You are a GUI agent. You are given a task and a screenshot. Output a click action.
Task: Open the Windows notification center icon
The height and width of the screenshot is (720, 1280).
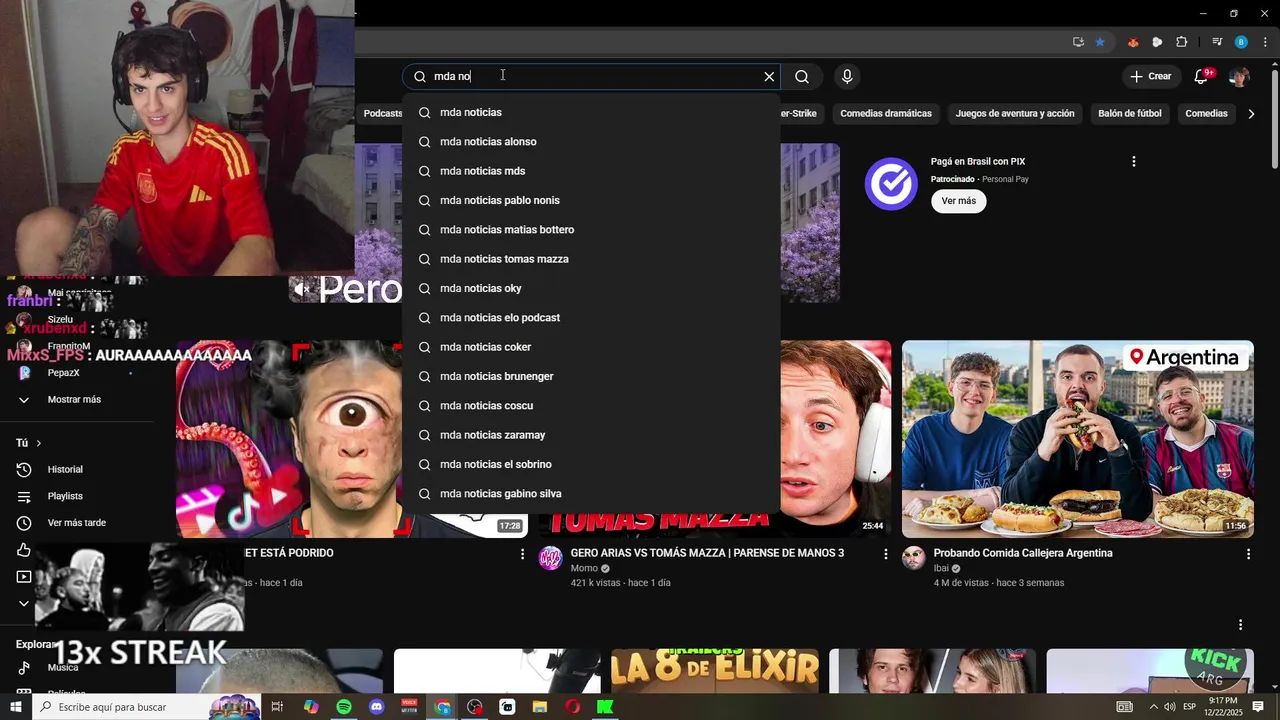(x=1259, y=707)
